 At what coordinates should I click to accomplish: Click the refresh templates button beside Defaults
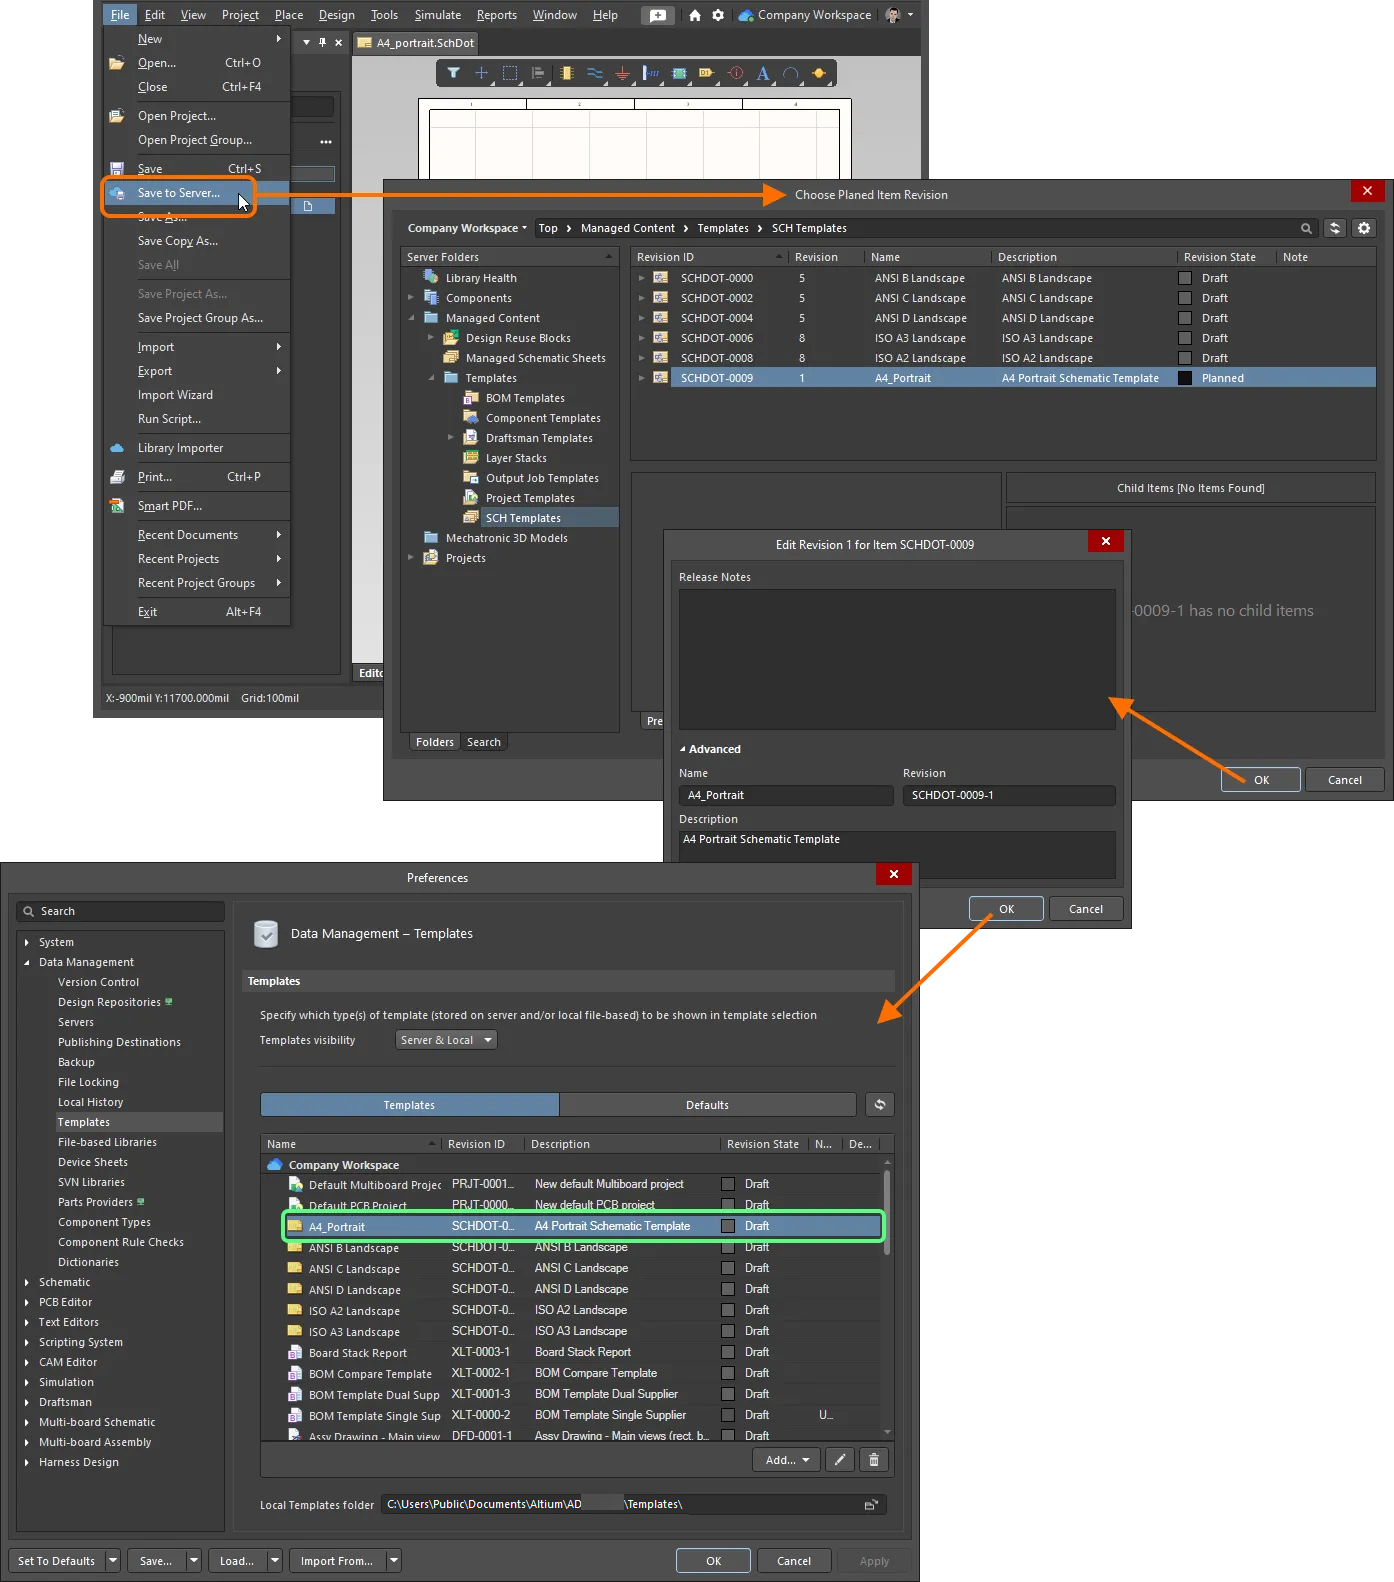880,1105
